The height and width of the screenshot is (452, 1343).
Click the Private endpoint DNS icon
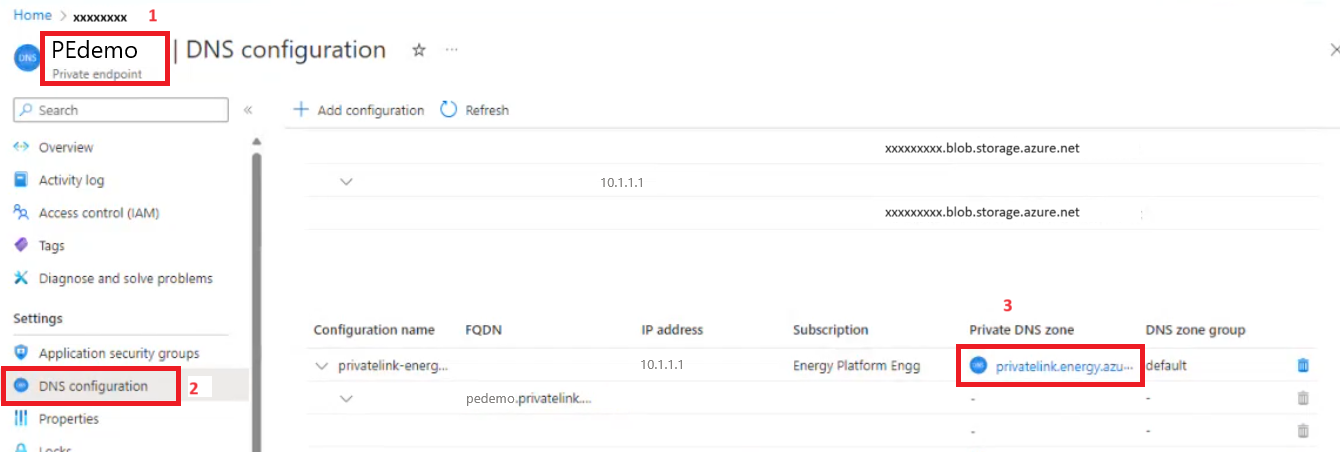(26, 58)
